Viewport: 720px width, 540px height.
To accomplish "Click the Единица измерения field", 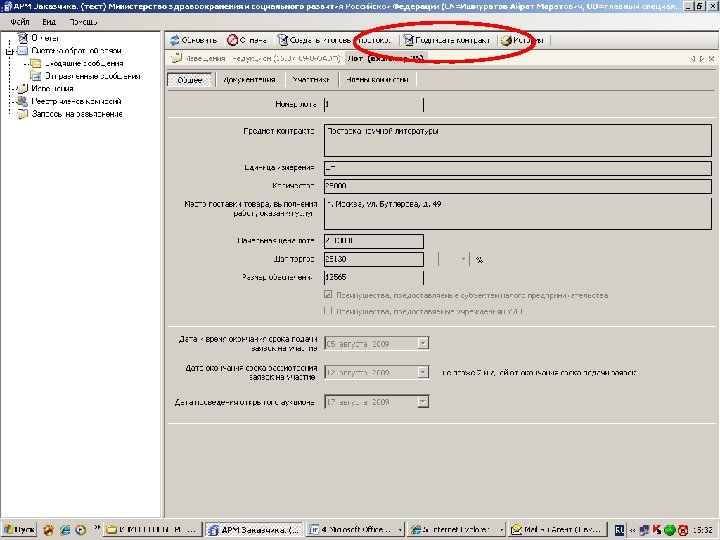I will (x=518, y=168).
